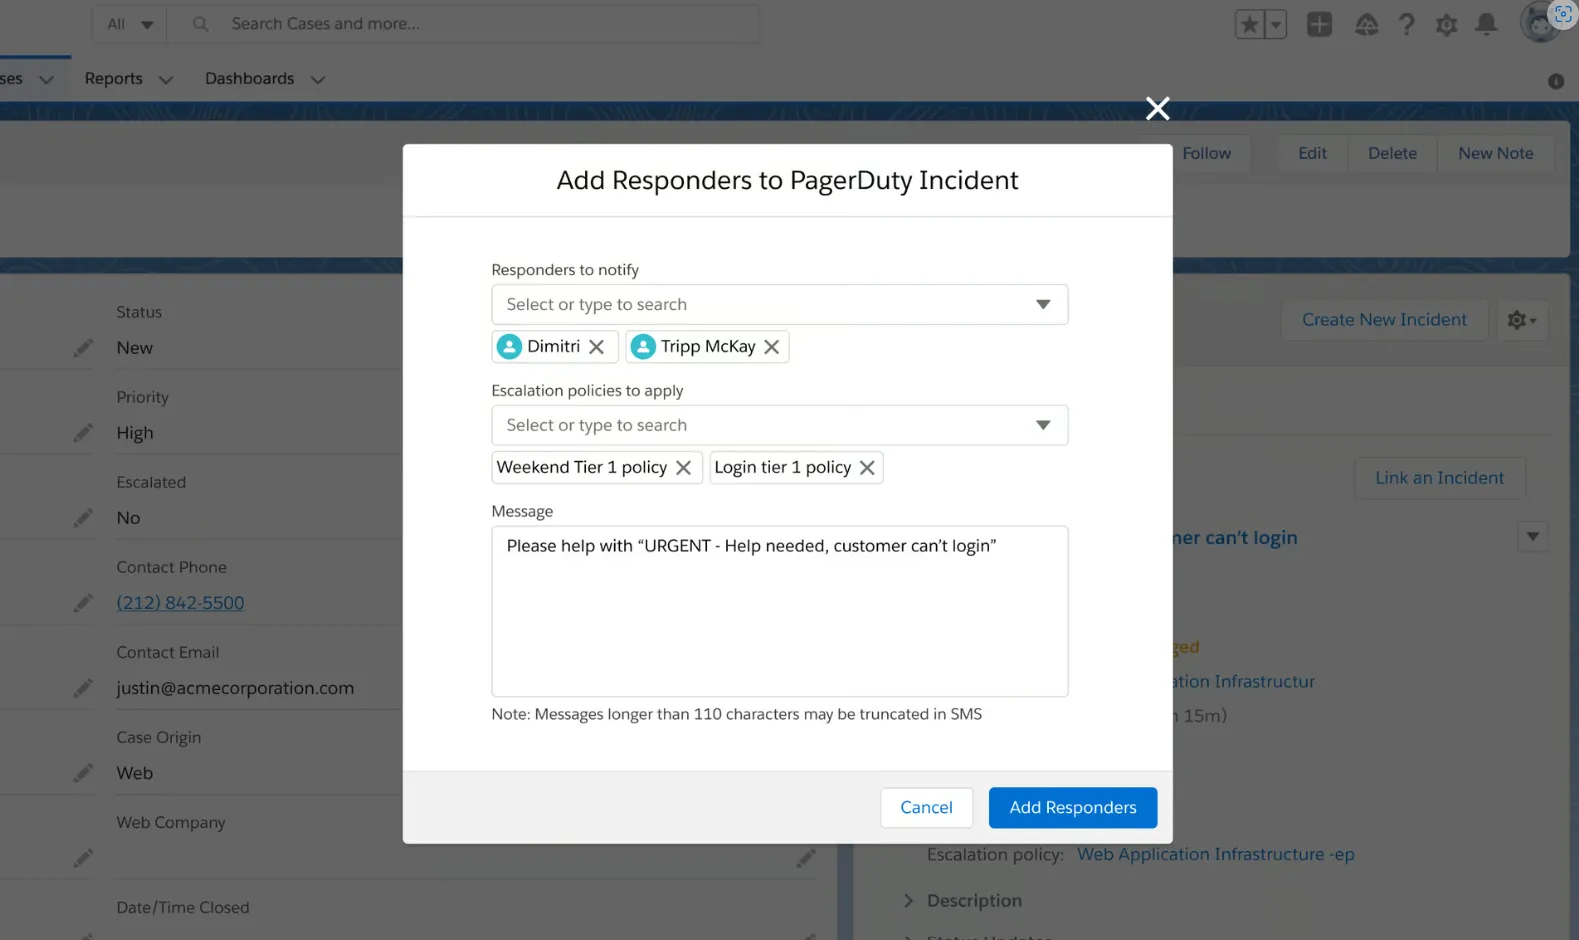Image resolution: width=1579 pixels, height=940 pixels.
Task: Click the Follow button
Action: pos(1206,153)
